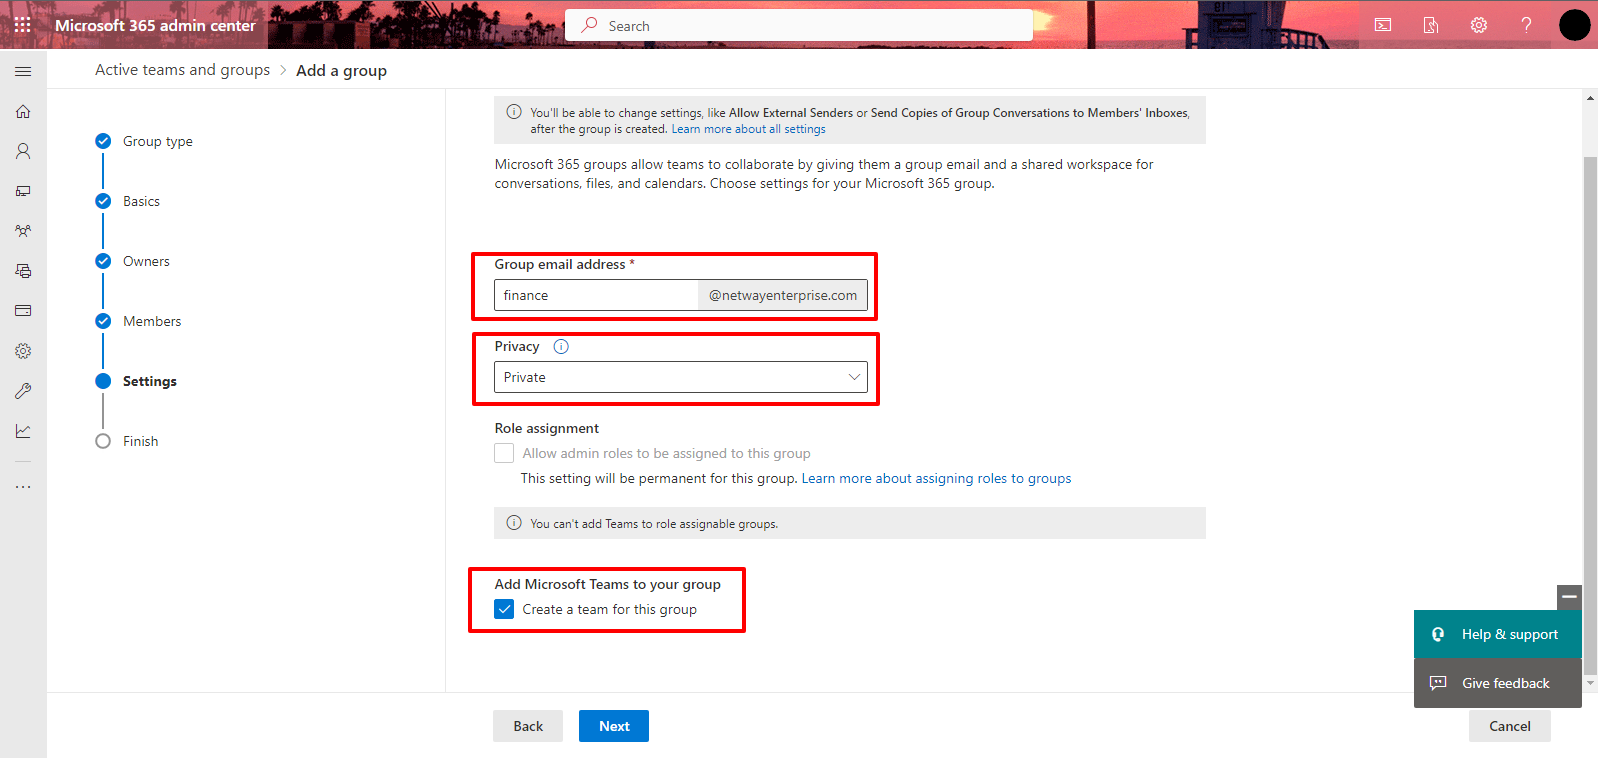Open the Setup wrench icon in sidebar
Image resolution: width=1598 pixels, height=758 pixels.
pyautogui.click(x=23, y=391)
